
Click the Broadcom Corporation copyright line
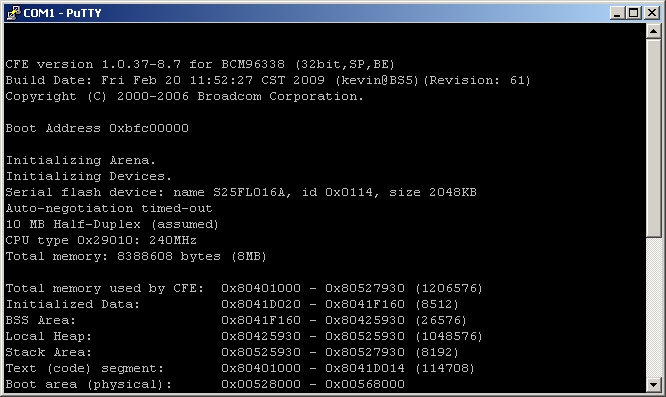[x=184, y=97]
